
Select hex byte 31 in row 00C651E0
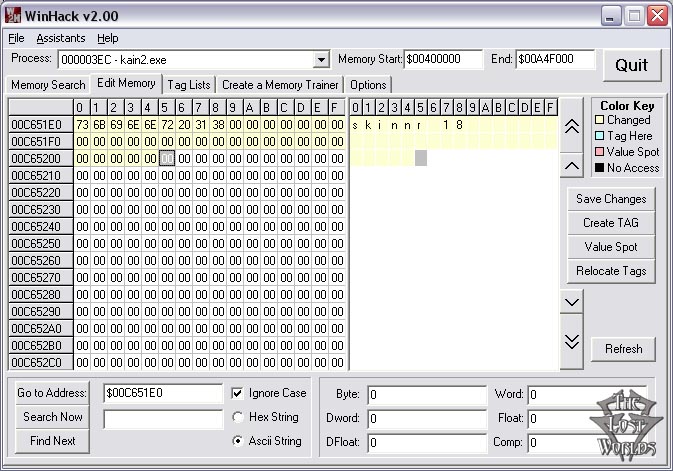(201, 125)
